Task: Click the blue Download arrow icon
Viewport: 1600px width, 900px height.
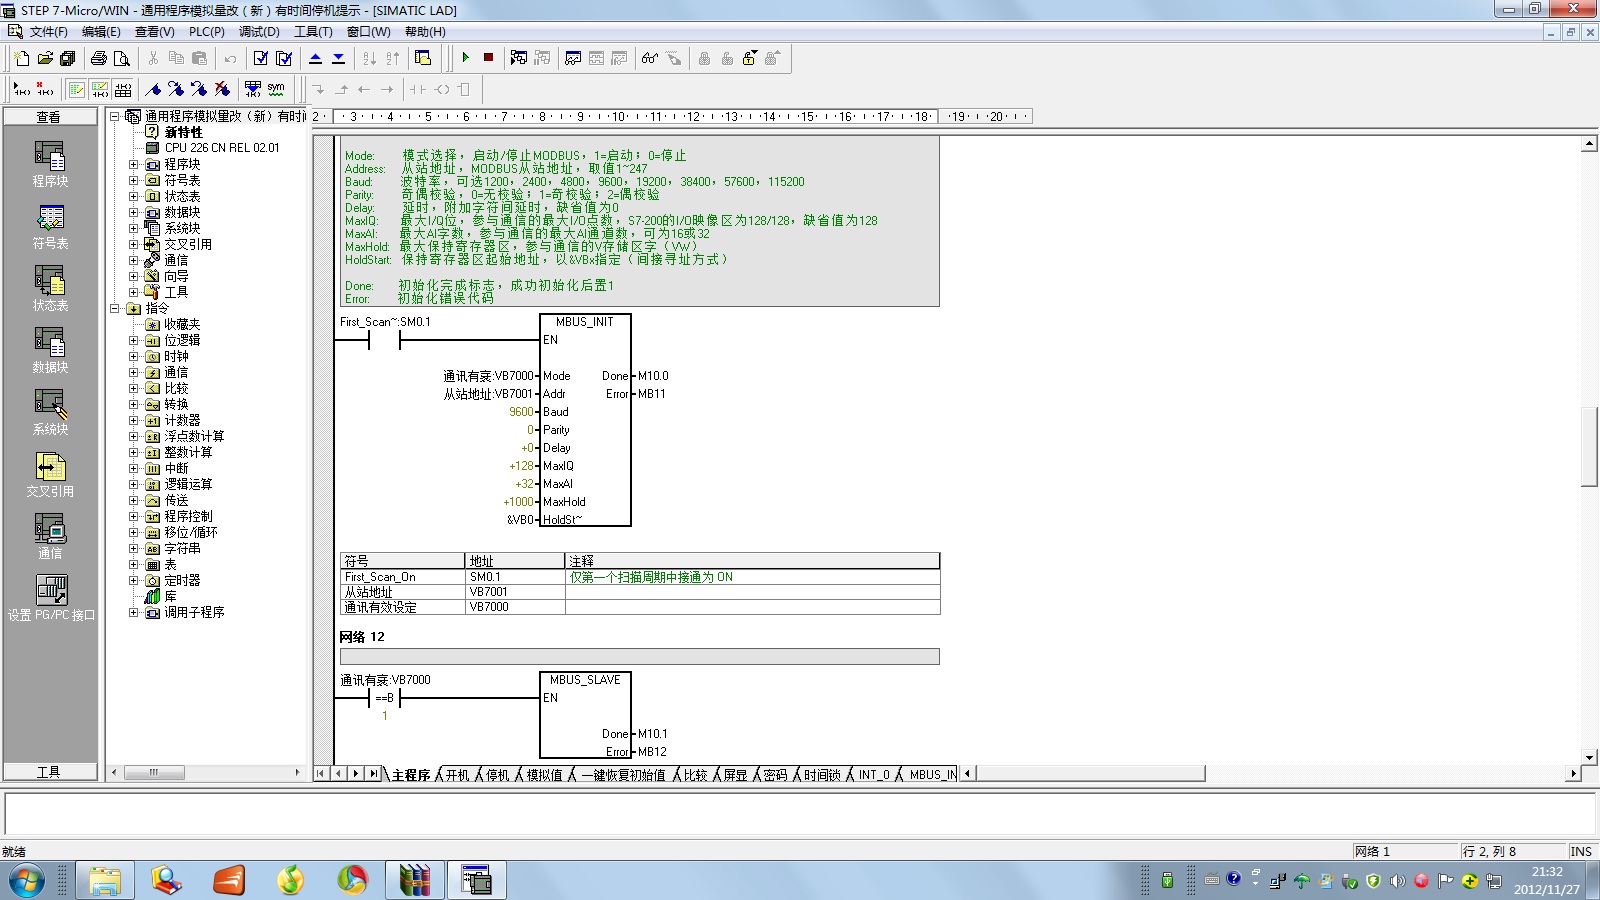Action: 339,58
